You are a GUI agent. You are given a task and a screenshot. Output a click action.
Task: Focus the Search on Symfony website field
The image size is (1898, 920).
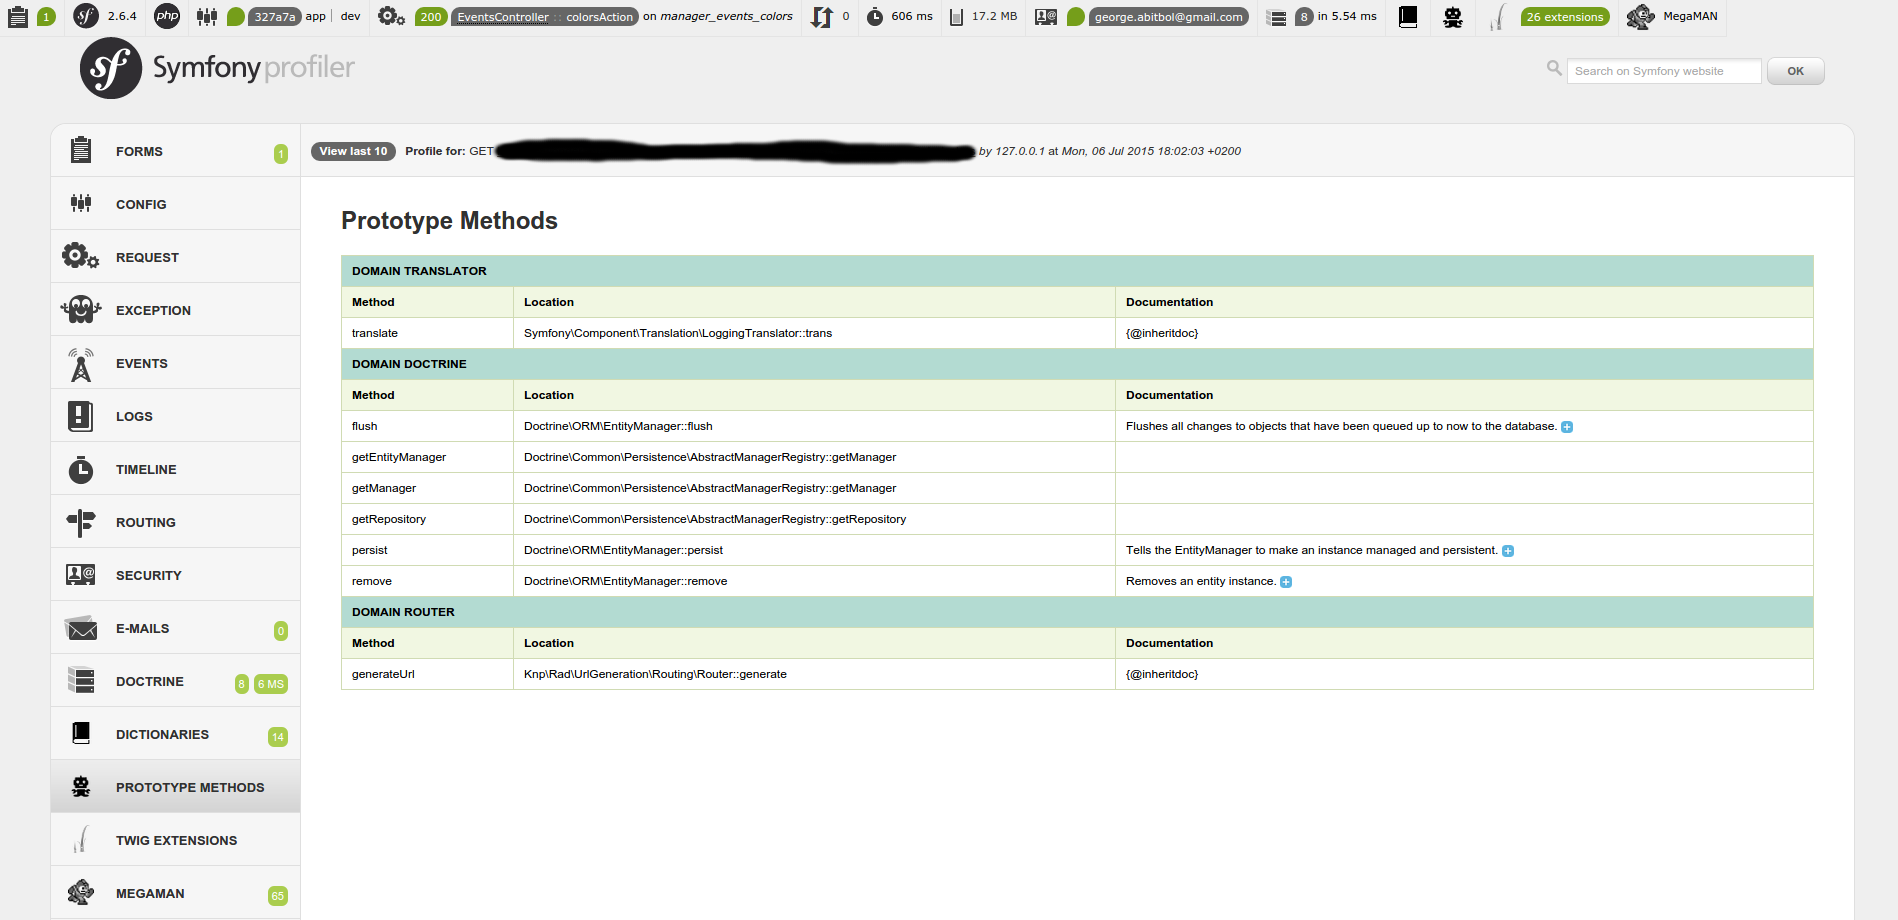click(1664, 71)
